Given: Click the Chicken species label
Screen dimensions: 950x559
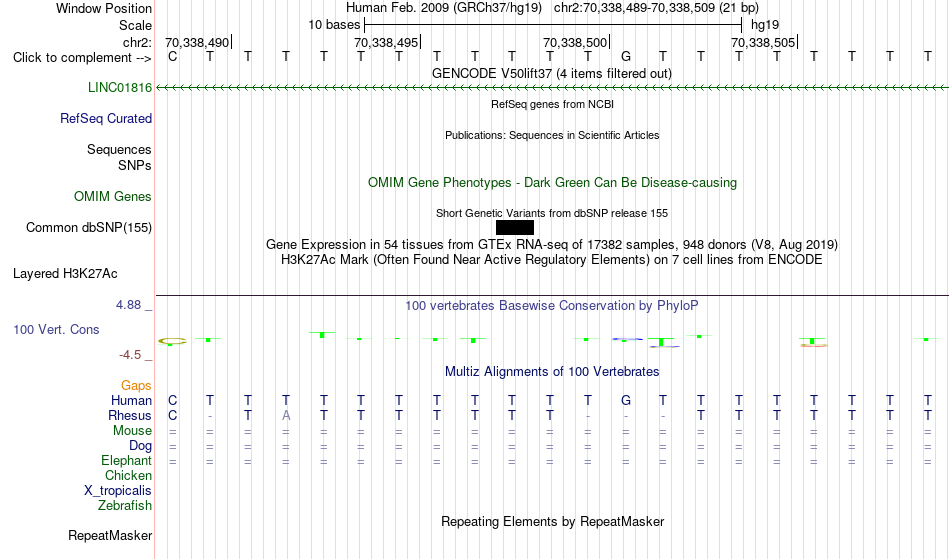Looking at the screenshot, I should [x=128, y=475].
